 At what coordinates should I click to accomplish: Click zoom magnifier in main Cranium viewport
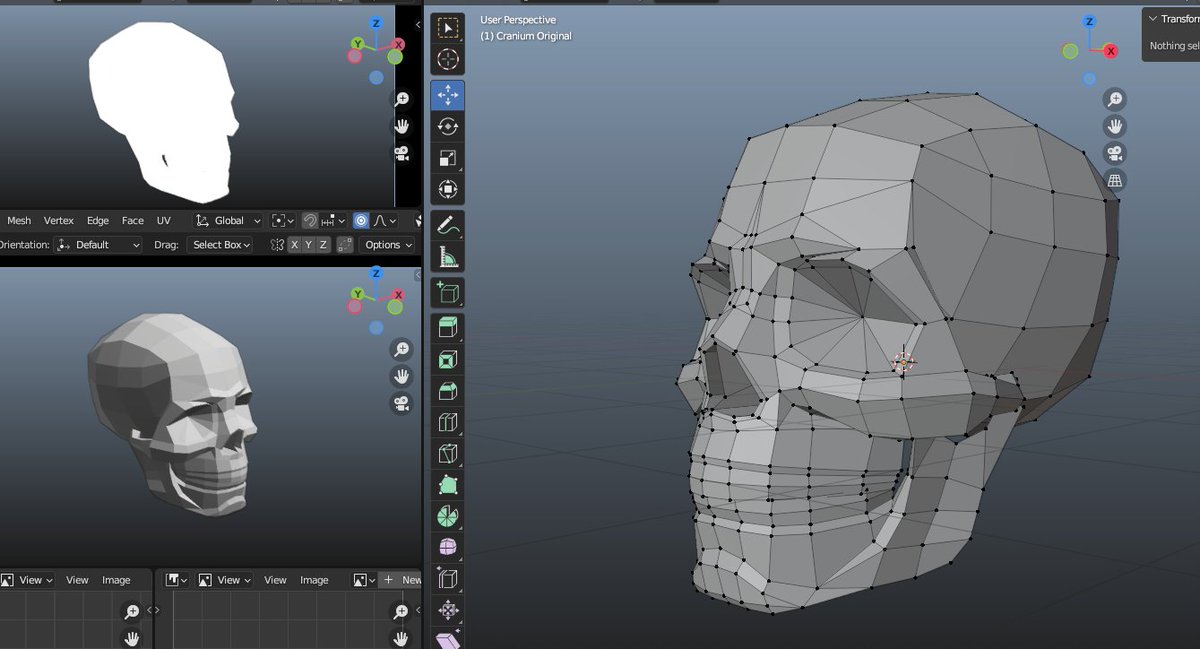1115,99
